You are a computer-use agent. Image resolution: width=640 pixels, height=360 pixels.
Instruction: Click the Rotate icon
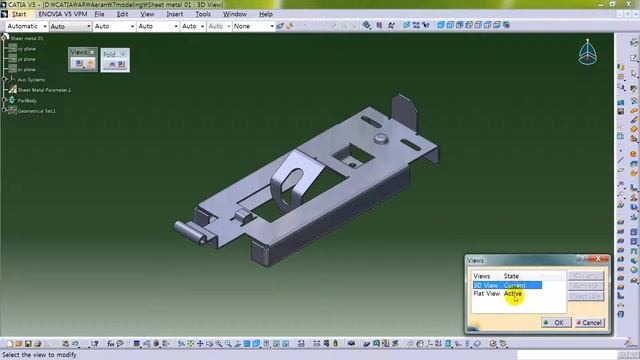(209, 344)
